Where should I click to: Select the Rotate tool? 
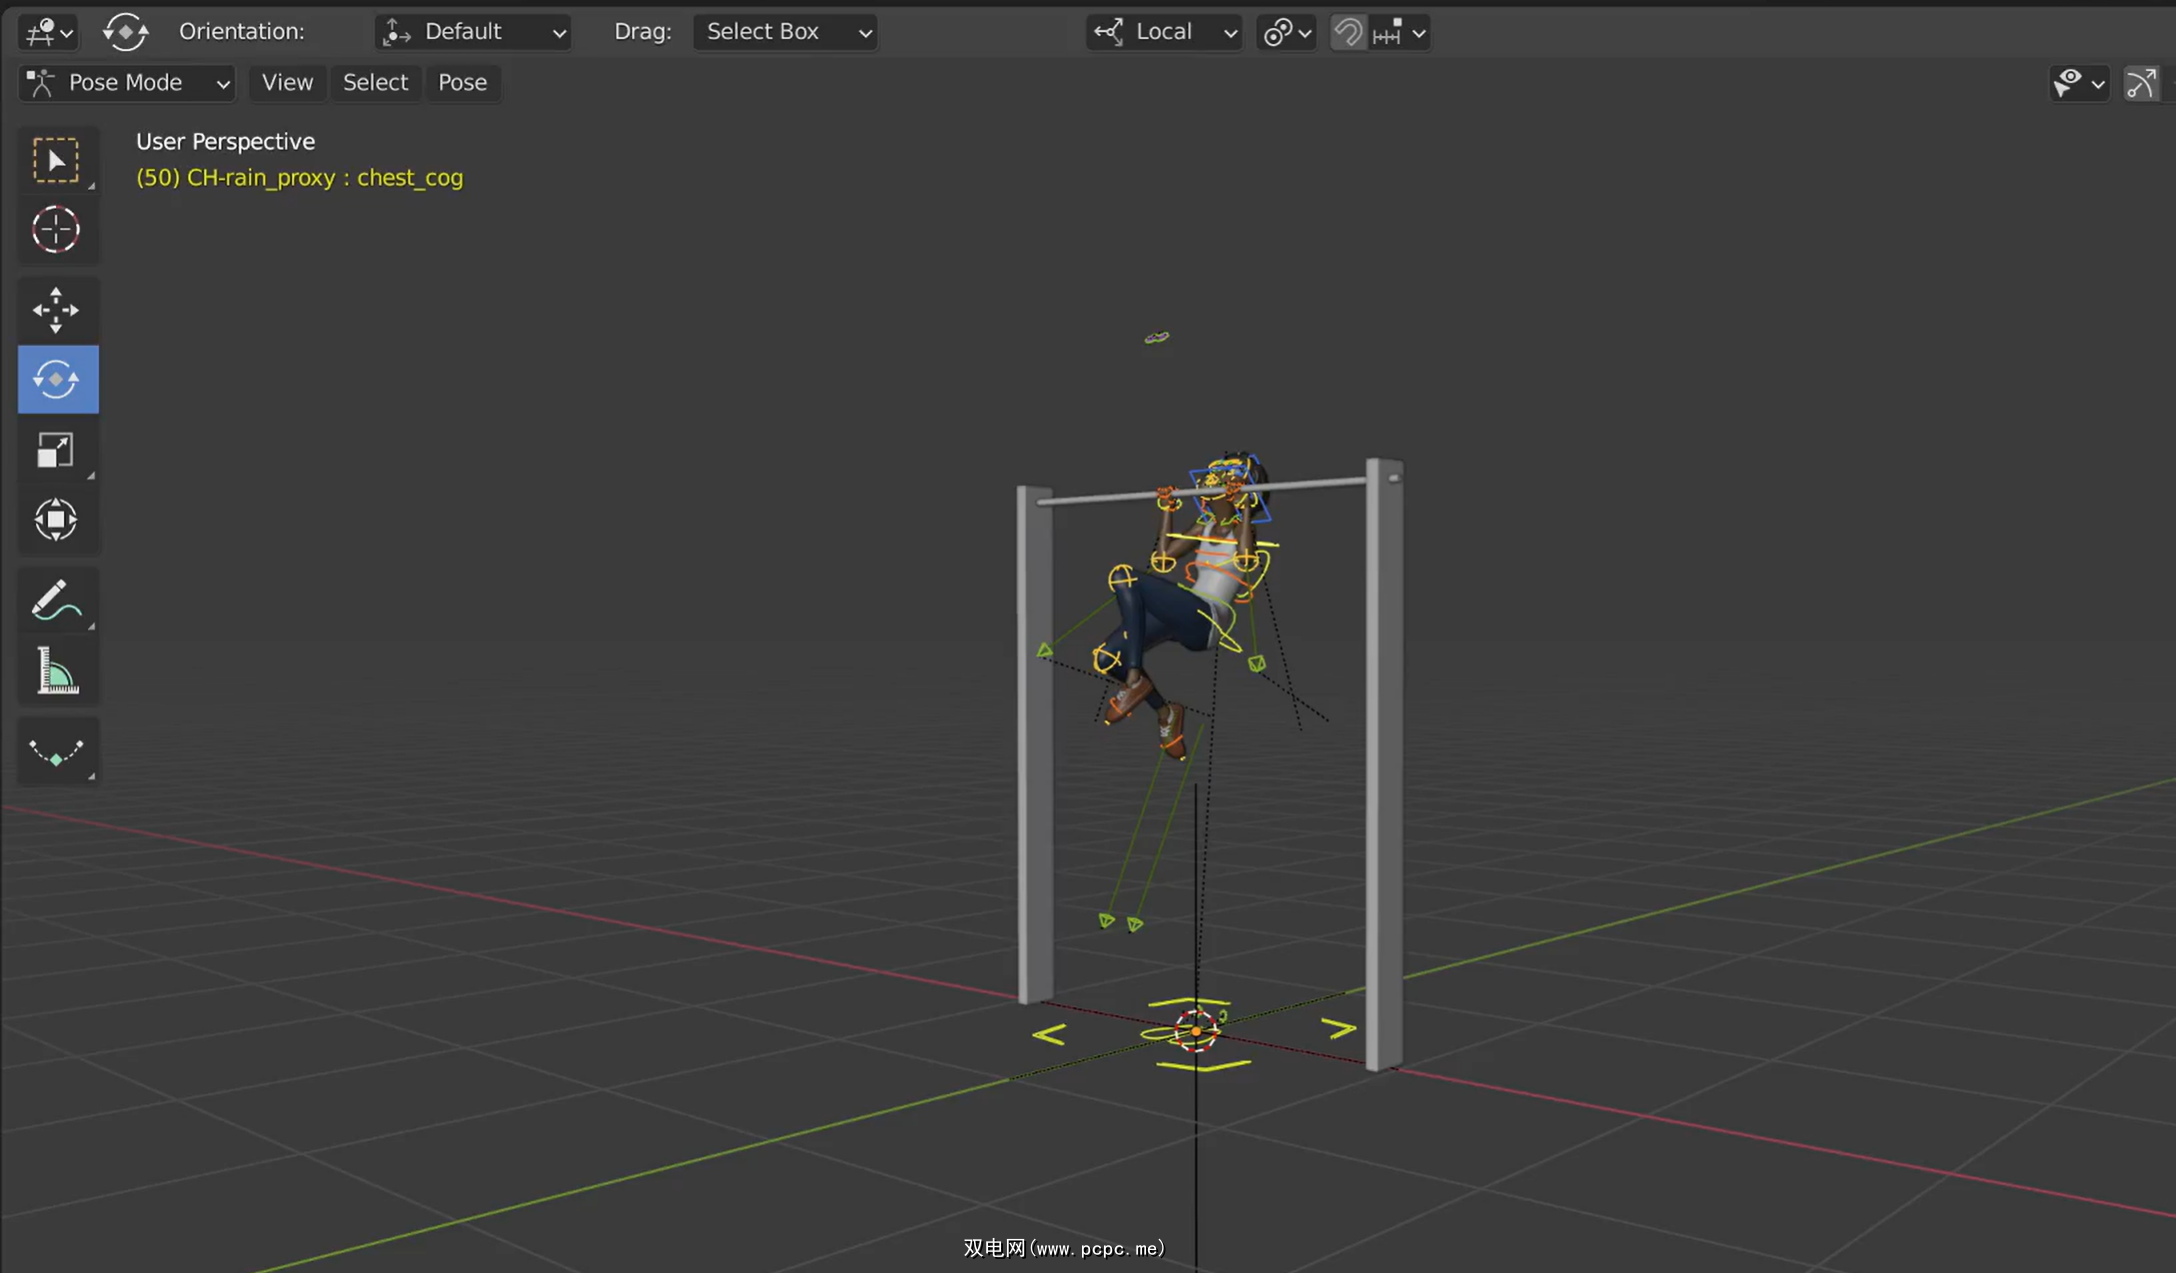[x=57, y=380]
